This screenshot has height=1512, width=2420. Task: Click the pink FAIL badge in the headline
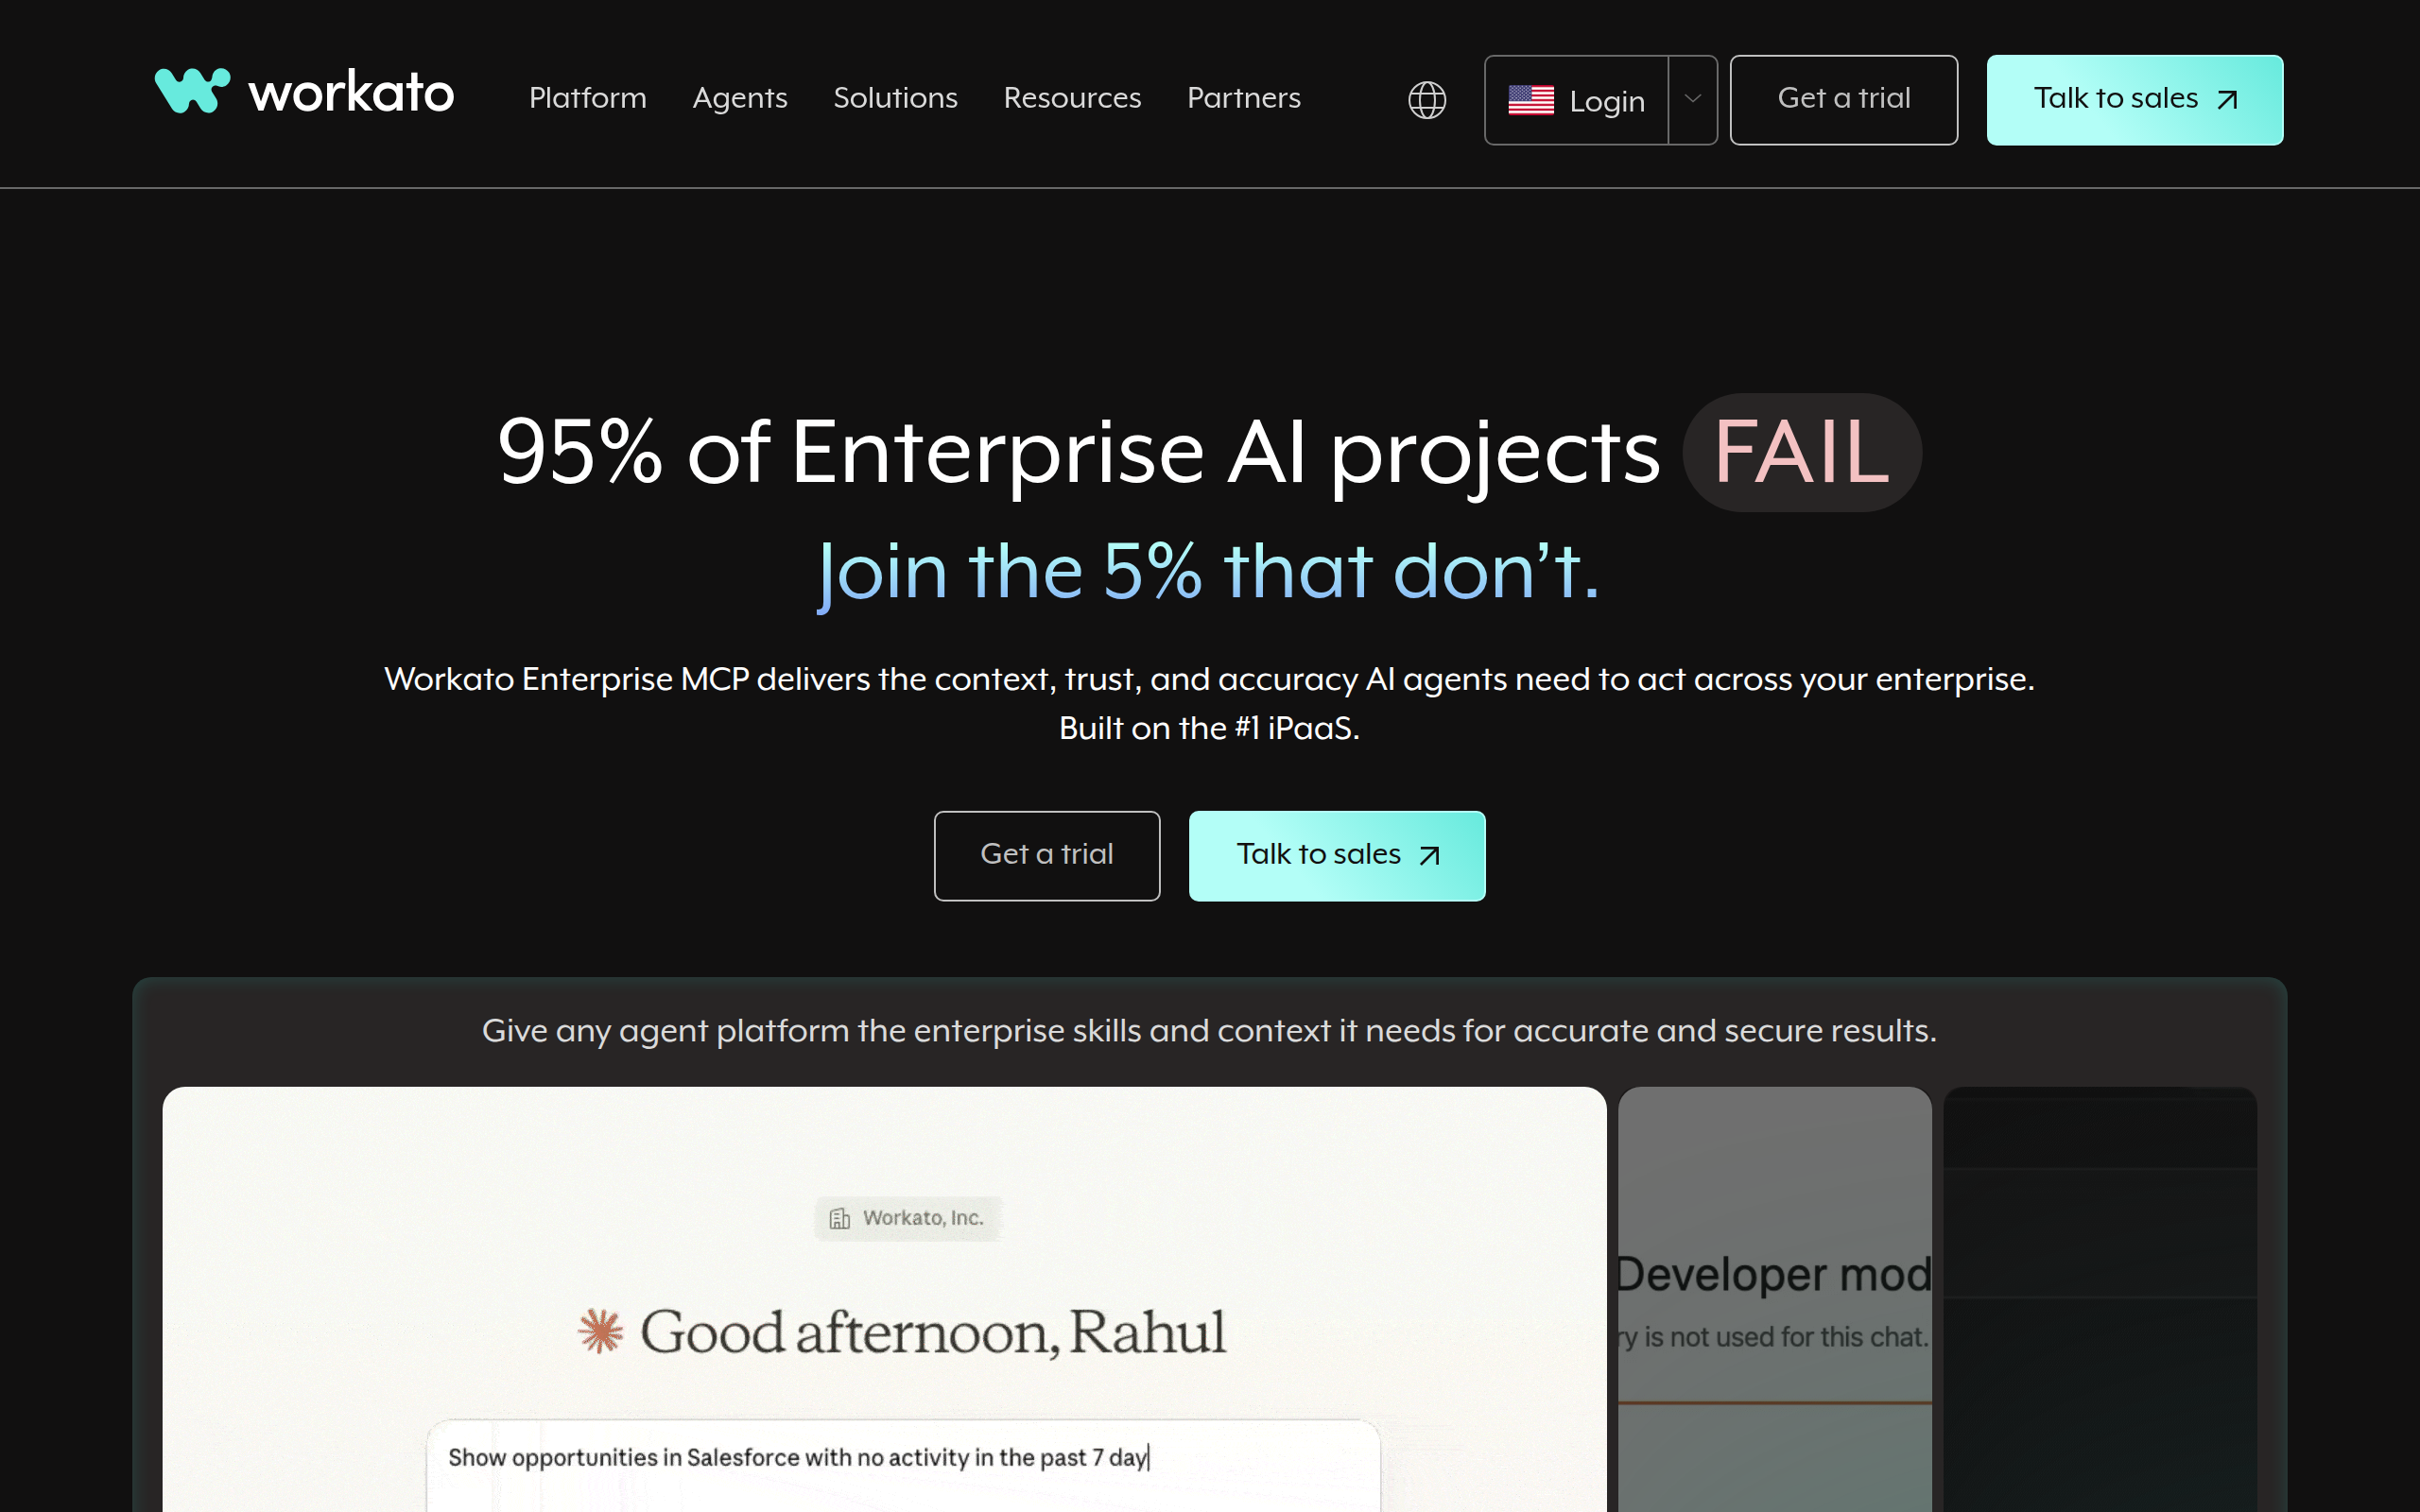tap(1801, 452)
